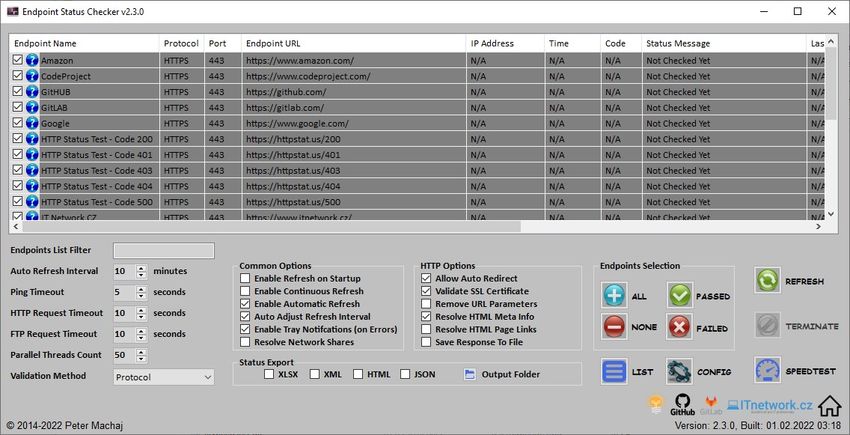
Task: Enable Resolve HTML Page Links
Action: (426, 329)
